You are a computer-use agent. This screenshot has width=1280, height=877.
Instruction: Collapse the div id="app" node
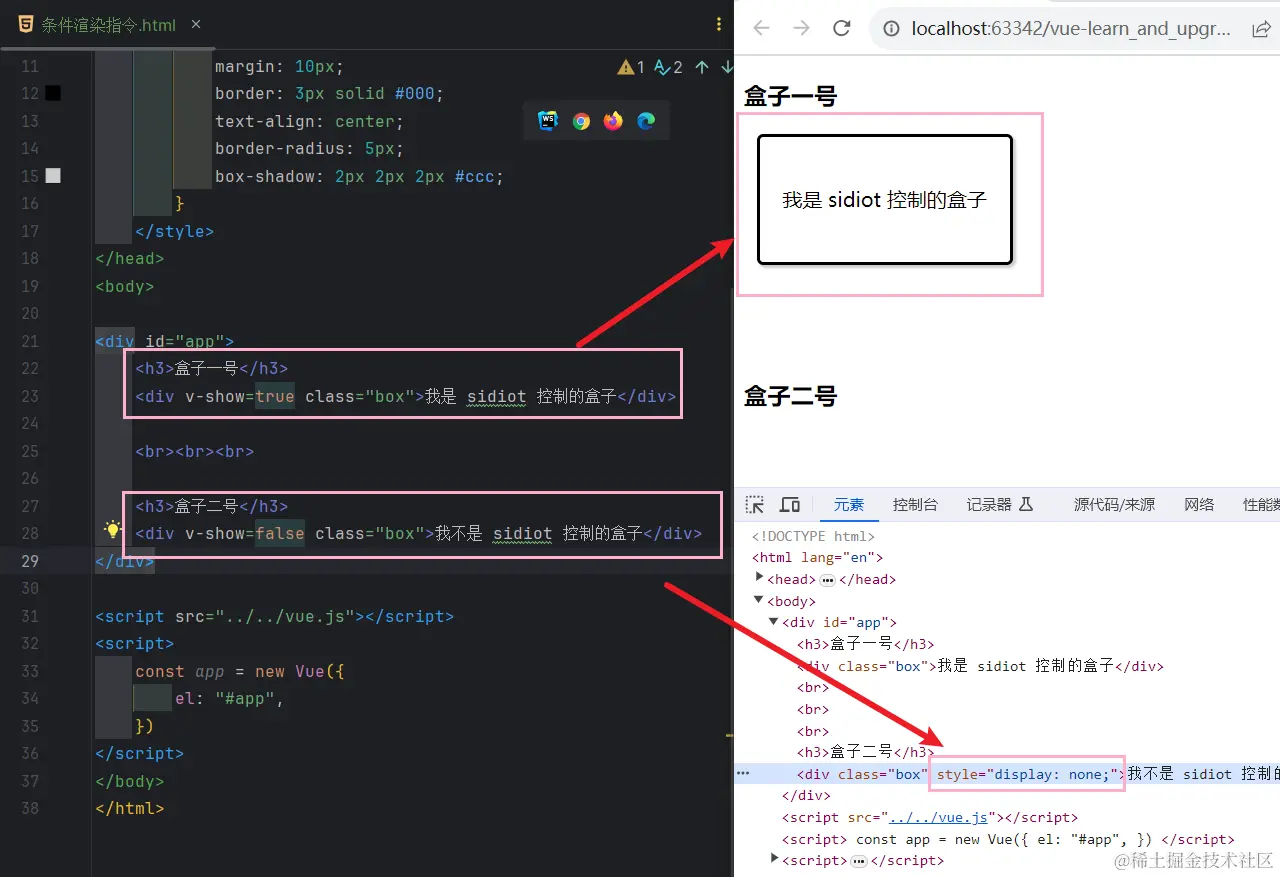tap(774, 622)
